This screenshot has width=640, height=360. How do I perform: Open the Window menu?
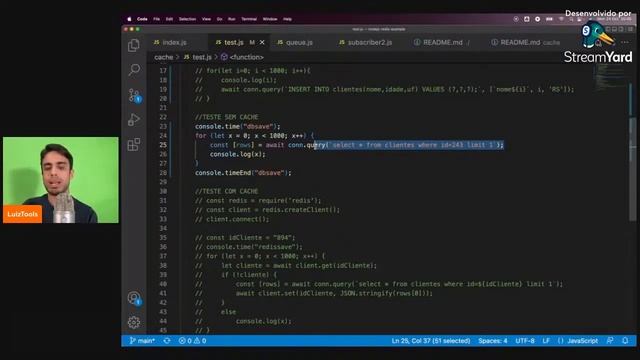270,19
